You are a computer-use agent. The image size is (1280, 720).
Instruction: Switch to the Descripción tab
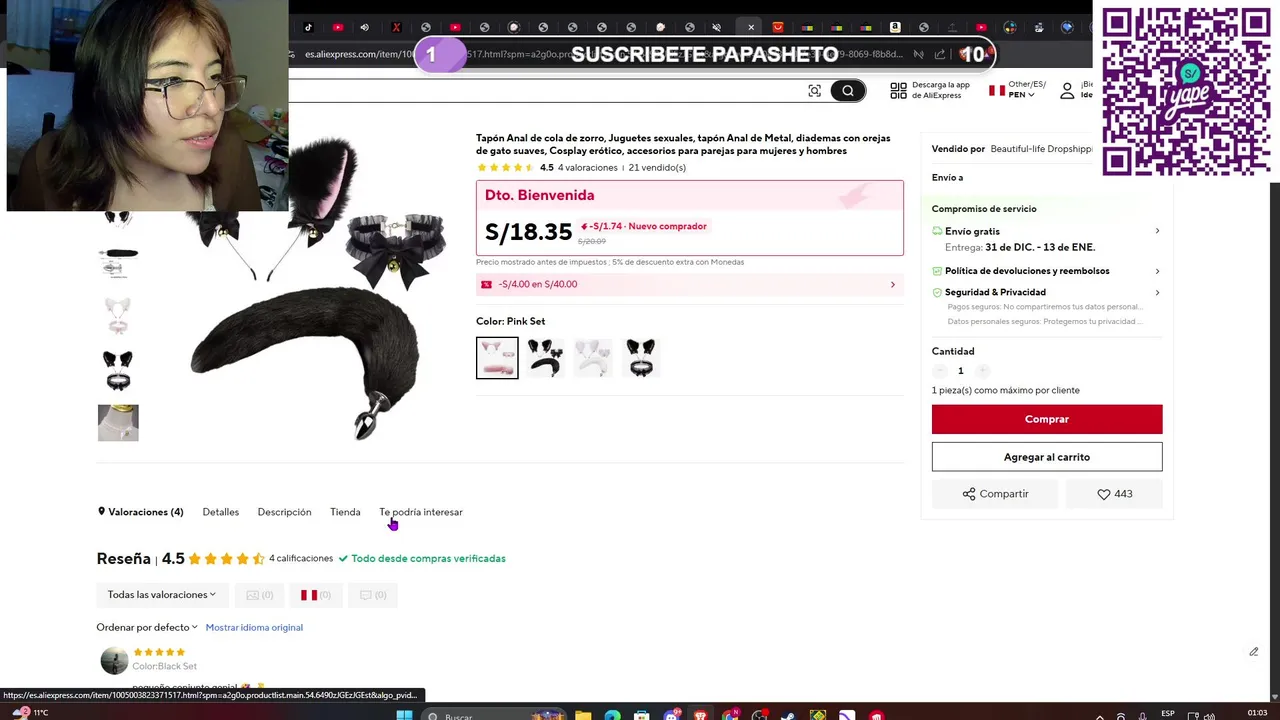point(284,512)
